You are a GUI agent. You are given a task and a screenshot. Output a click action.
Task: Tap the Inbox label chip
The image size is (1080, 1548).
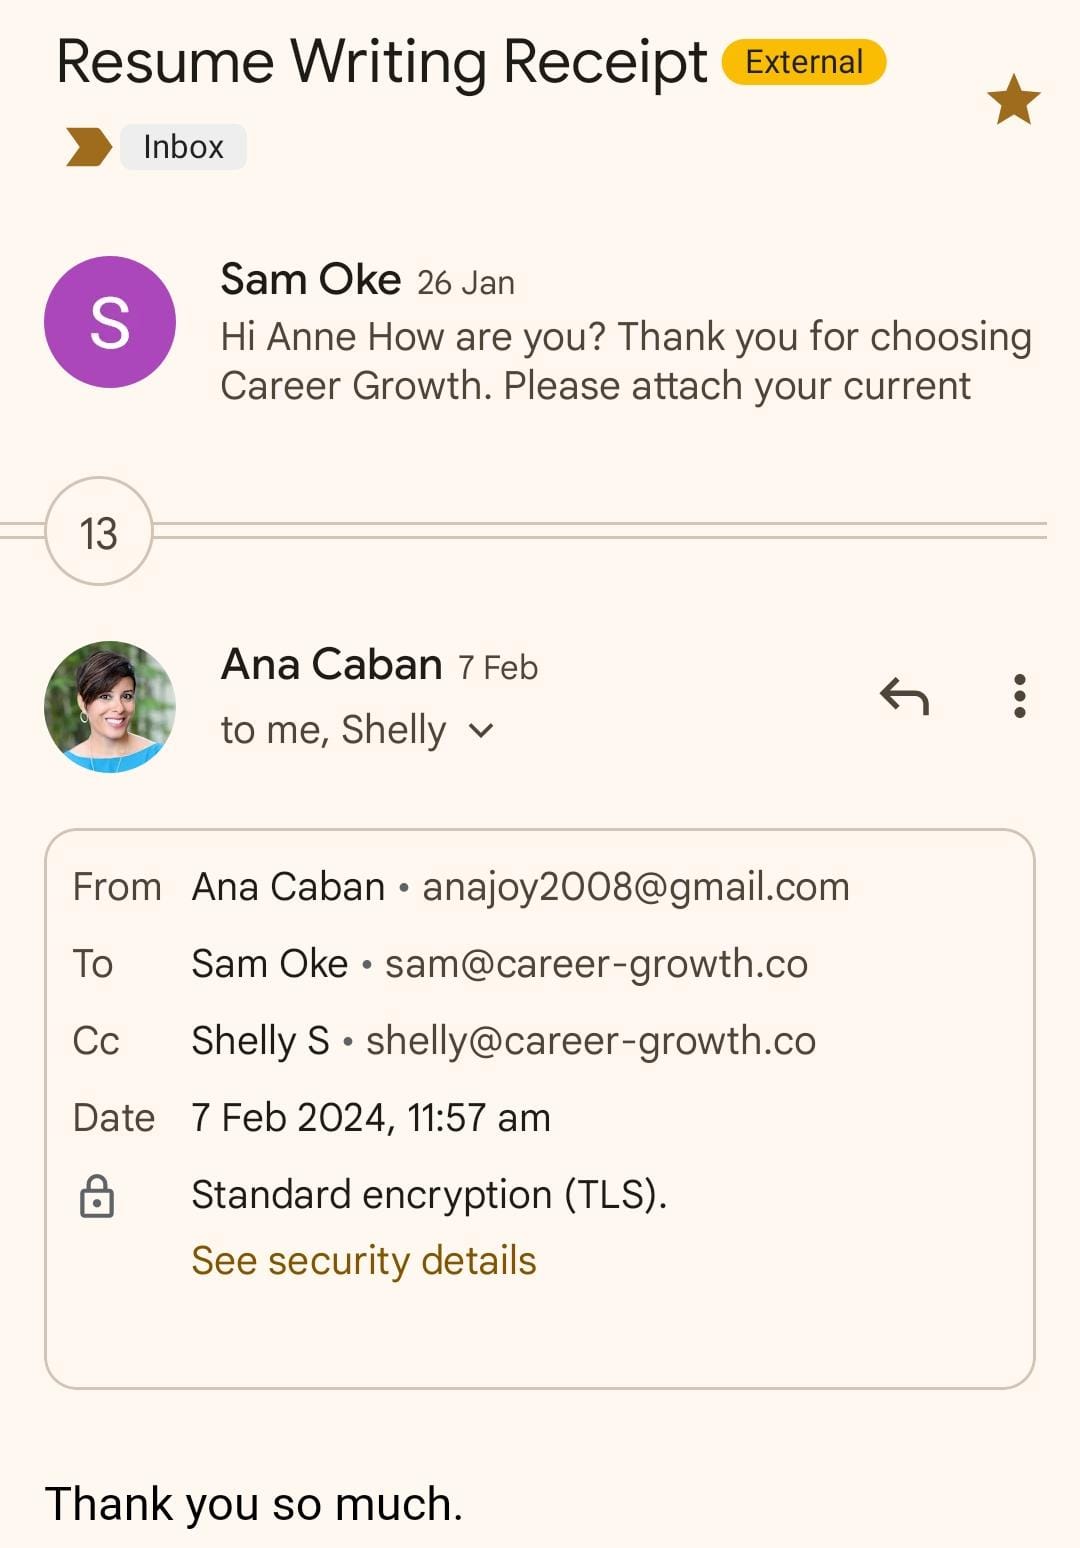183,147
